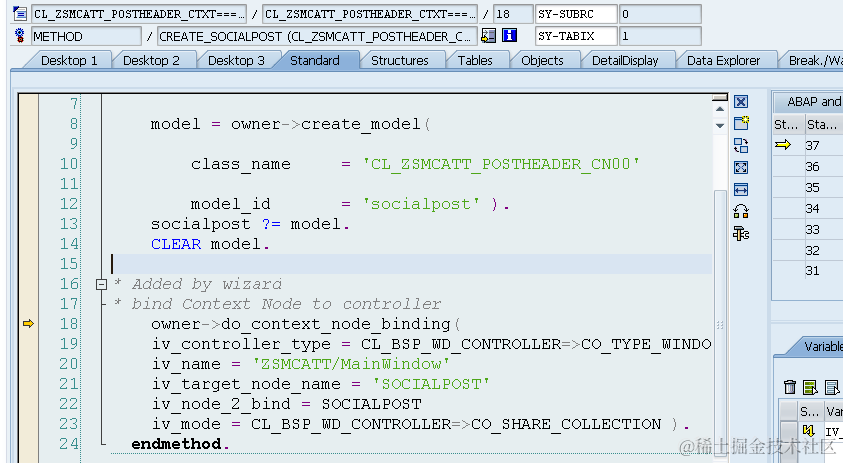843x463 pixels.
Task: Click the blue information icon in the header
Action: tap(509, 36)
